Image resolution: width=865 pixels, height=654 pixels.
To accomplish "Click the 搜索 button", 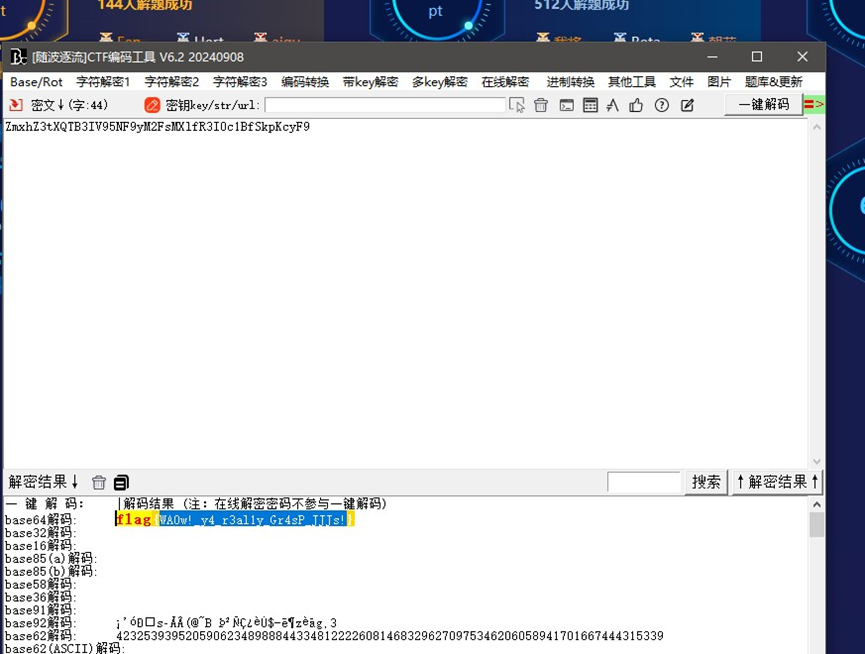I will [706, 483].
